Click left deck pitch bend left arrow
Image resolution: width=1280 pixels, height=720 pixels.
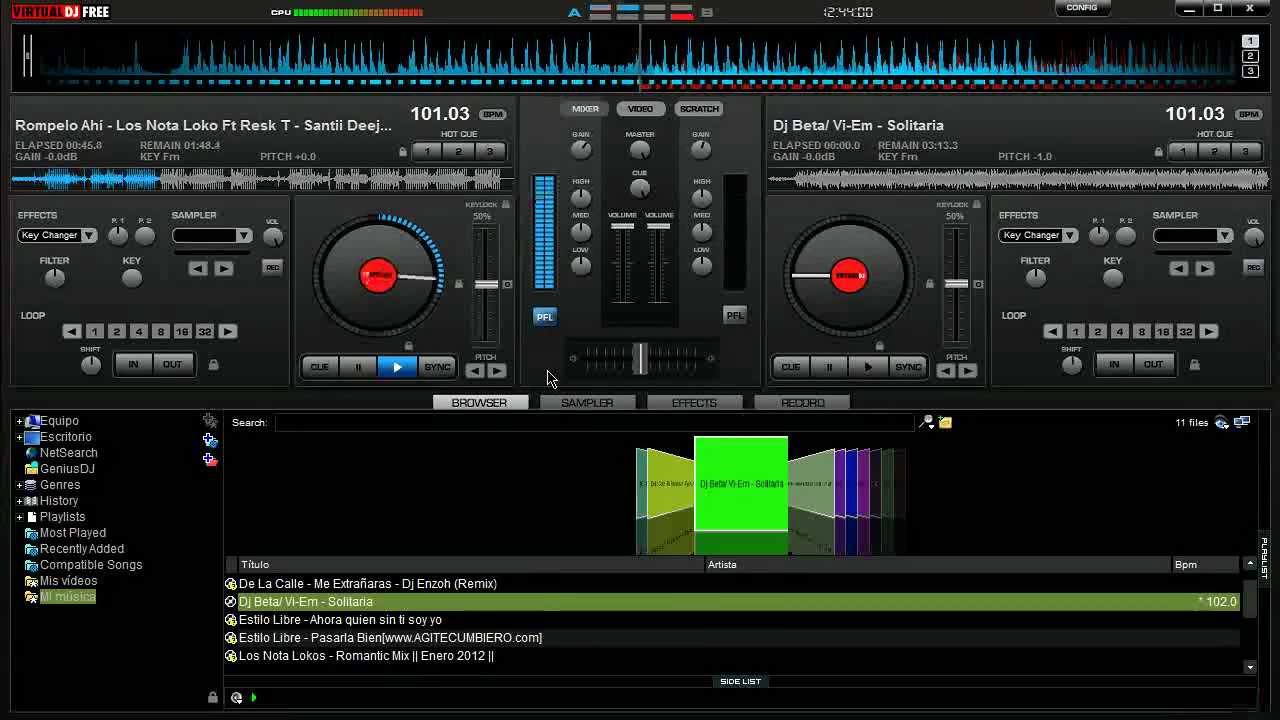click(x=475, y=371)
